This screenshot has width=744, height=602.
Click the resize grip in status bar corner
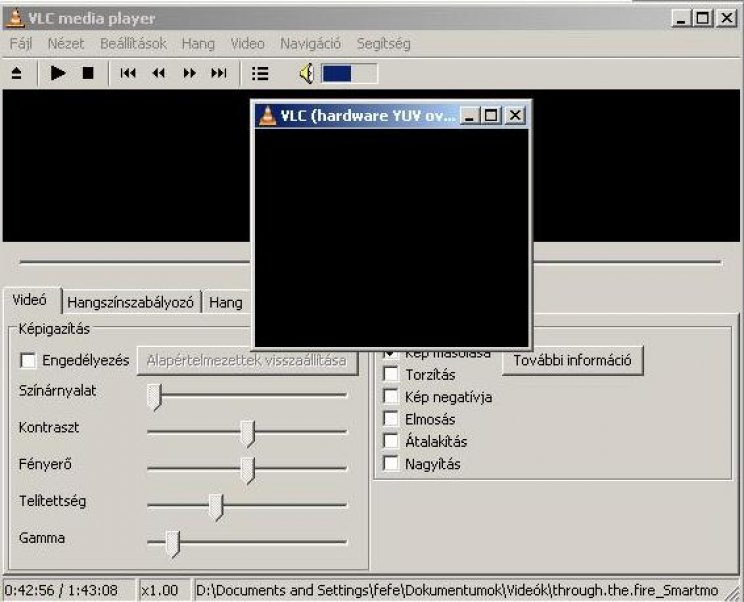733,593
